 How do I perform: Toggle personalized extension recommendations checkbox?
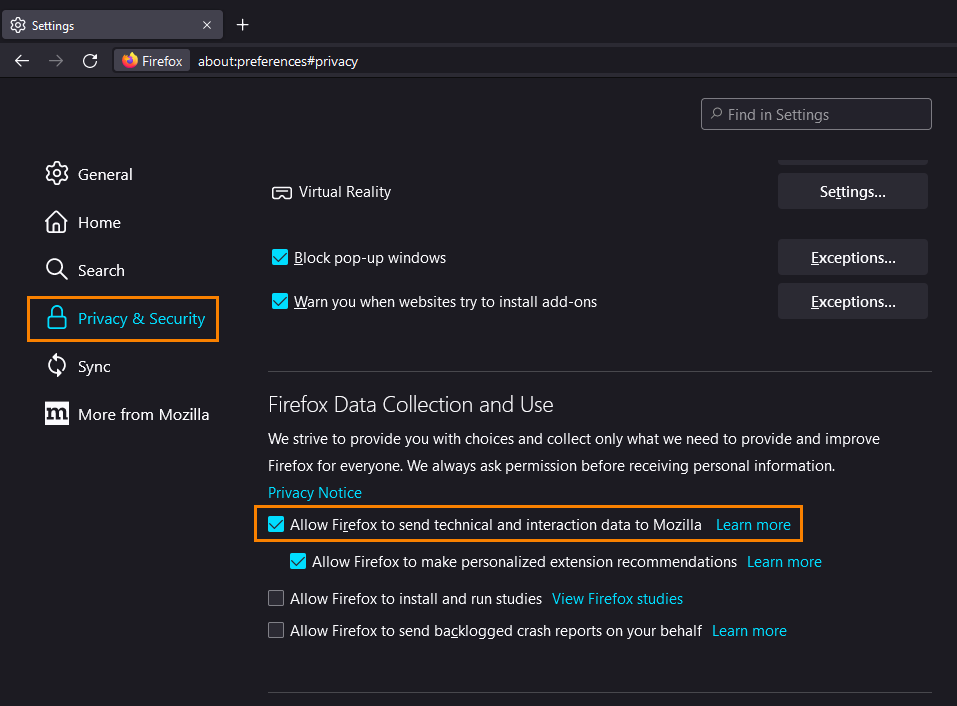point(298,561)
